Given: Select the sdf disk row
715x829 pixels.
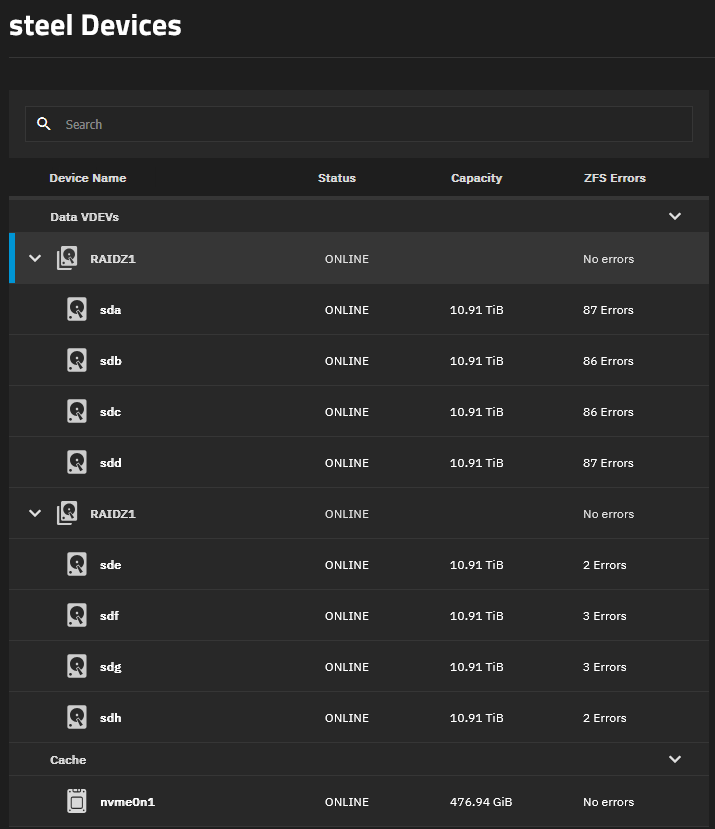Looking at the screenshot, I should 360,616.
